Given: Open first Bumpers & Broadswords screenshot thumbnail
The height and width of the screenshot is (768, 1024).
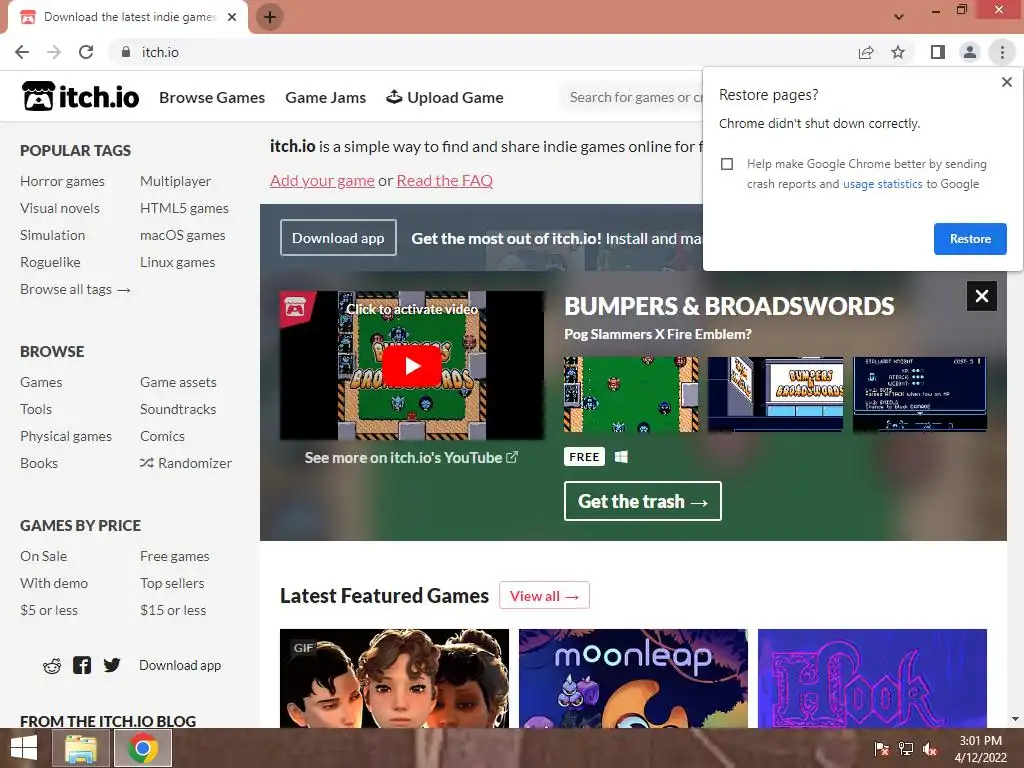Looking at the screenshot, I should [x=631, y=394].
